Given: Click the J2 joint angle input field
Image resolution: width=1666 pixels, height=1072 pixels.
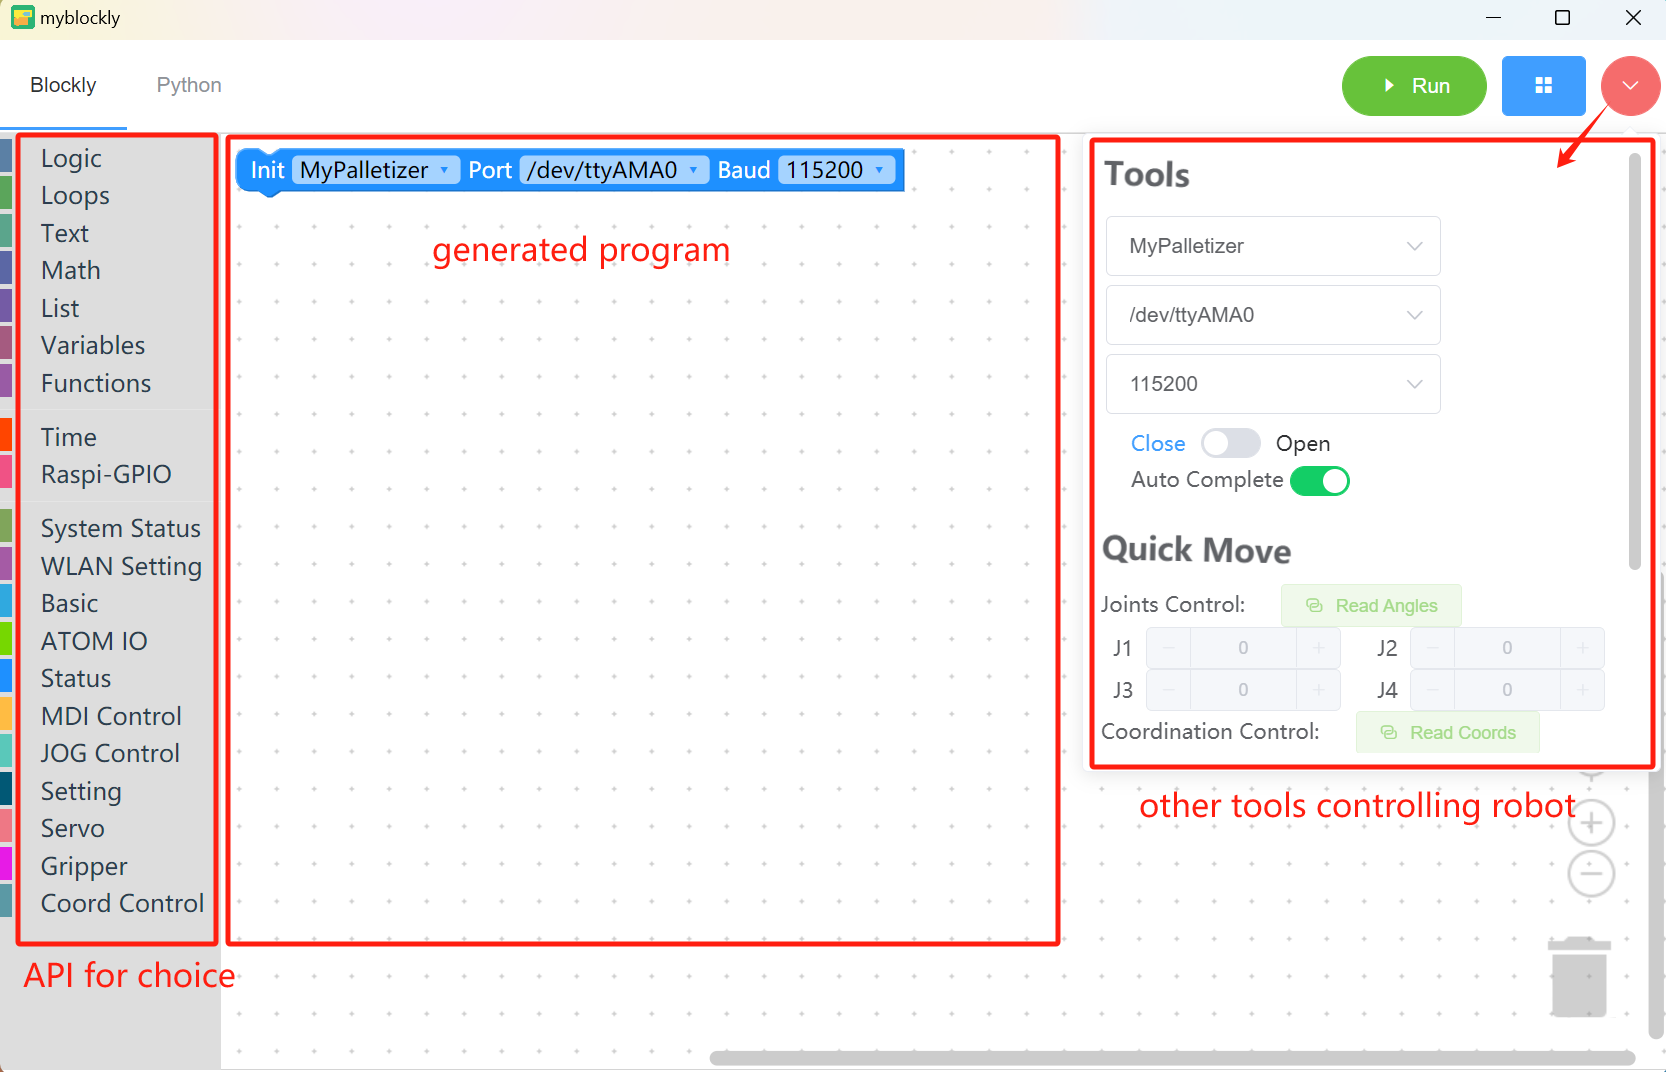Looking at the screenshot, I should (1507, 648).
